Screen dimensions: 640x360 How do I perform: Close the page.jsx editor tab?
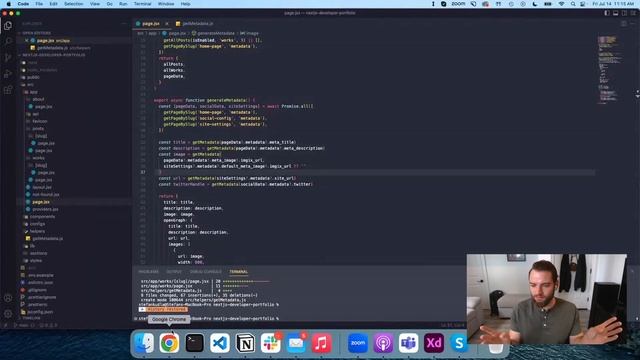[x=167, y=24]
